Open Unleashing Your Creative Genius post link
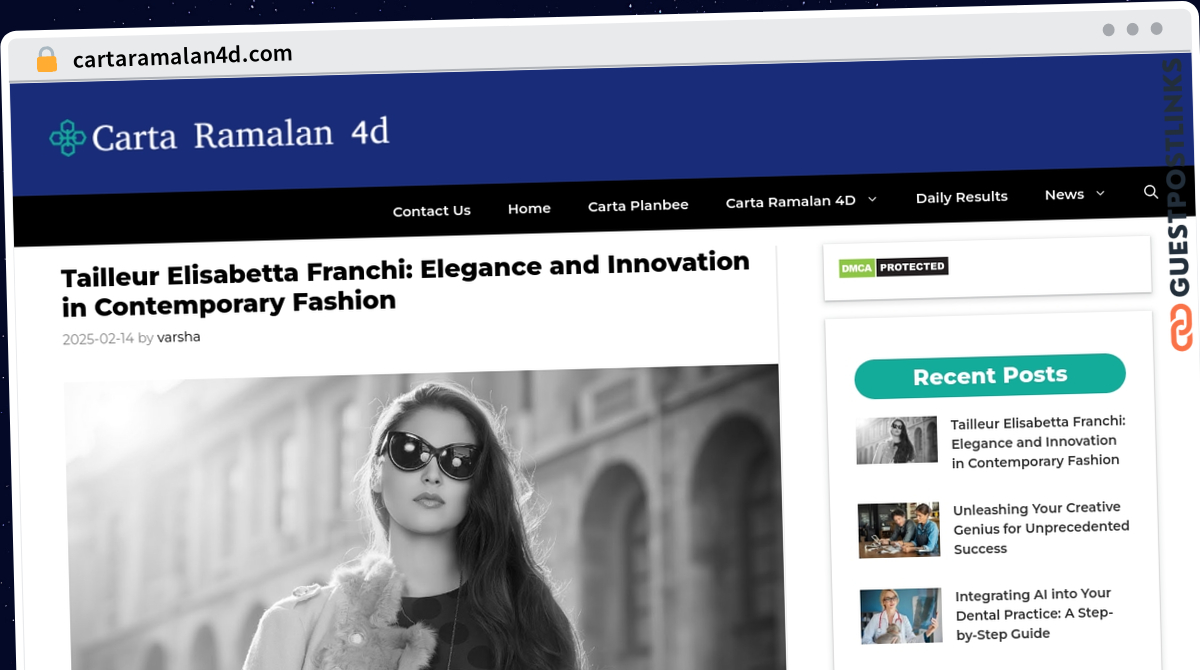Screen dimensions: 1200x670 (1041, 527)
